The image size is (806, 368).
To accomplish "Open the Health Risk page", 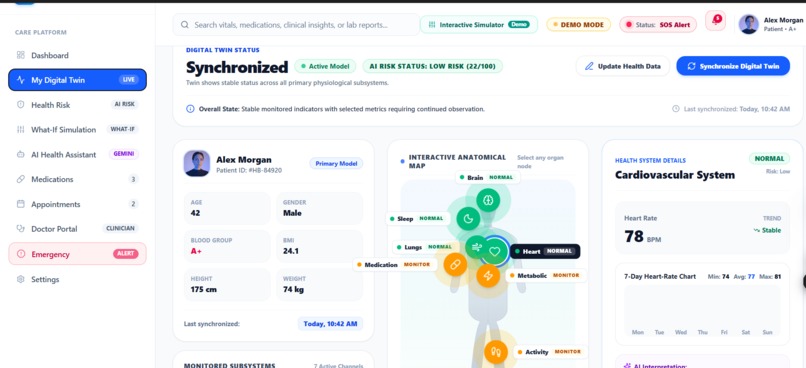I will [x=77, y=105].
